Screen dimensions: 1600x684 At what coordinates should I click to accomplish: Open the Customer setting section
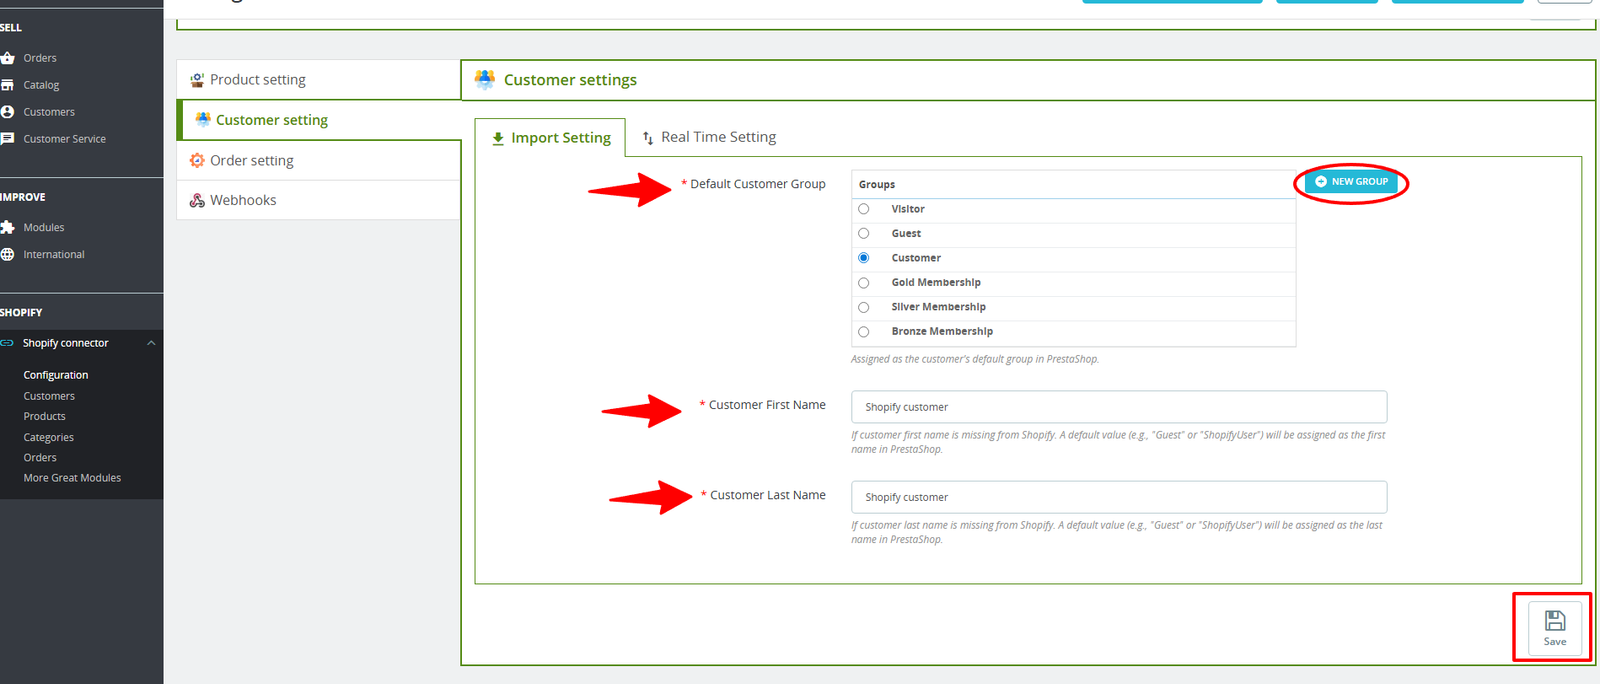pyautogui.click(x=318, y=120)
